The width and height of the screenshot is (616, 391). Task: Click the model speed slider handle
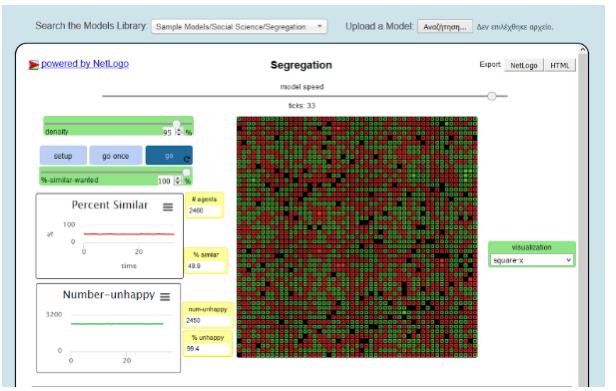click(492, 96)
